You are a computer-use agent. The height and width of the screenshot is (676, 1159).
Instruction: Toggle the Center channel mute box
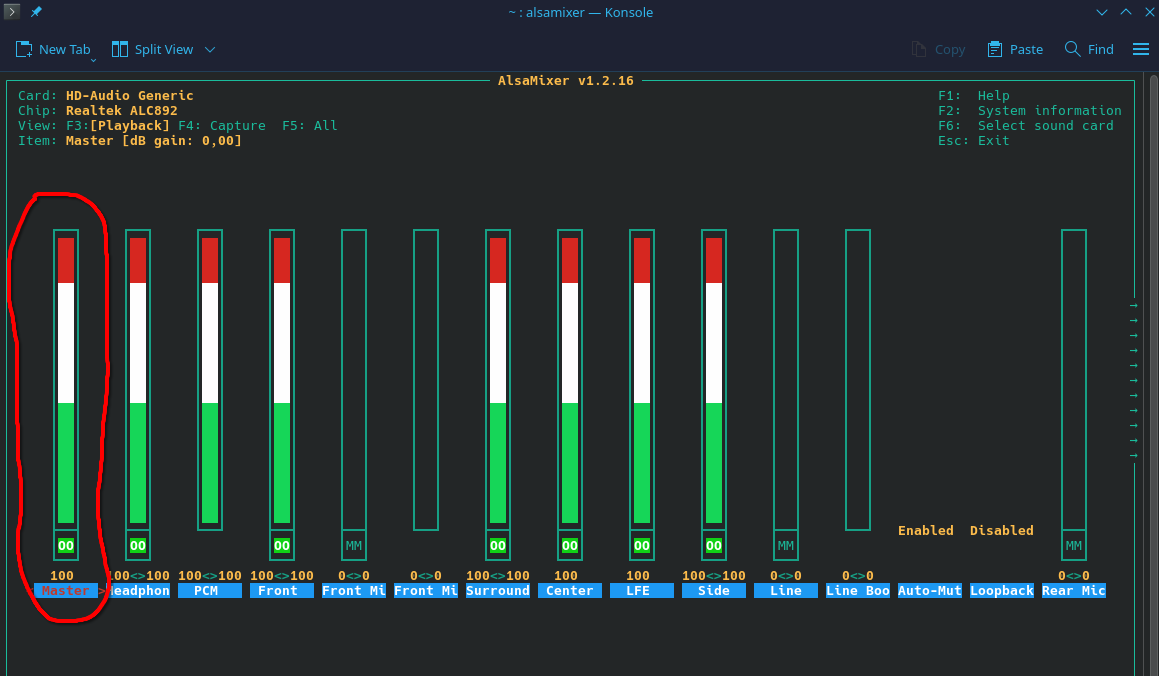[570, 546]
